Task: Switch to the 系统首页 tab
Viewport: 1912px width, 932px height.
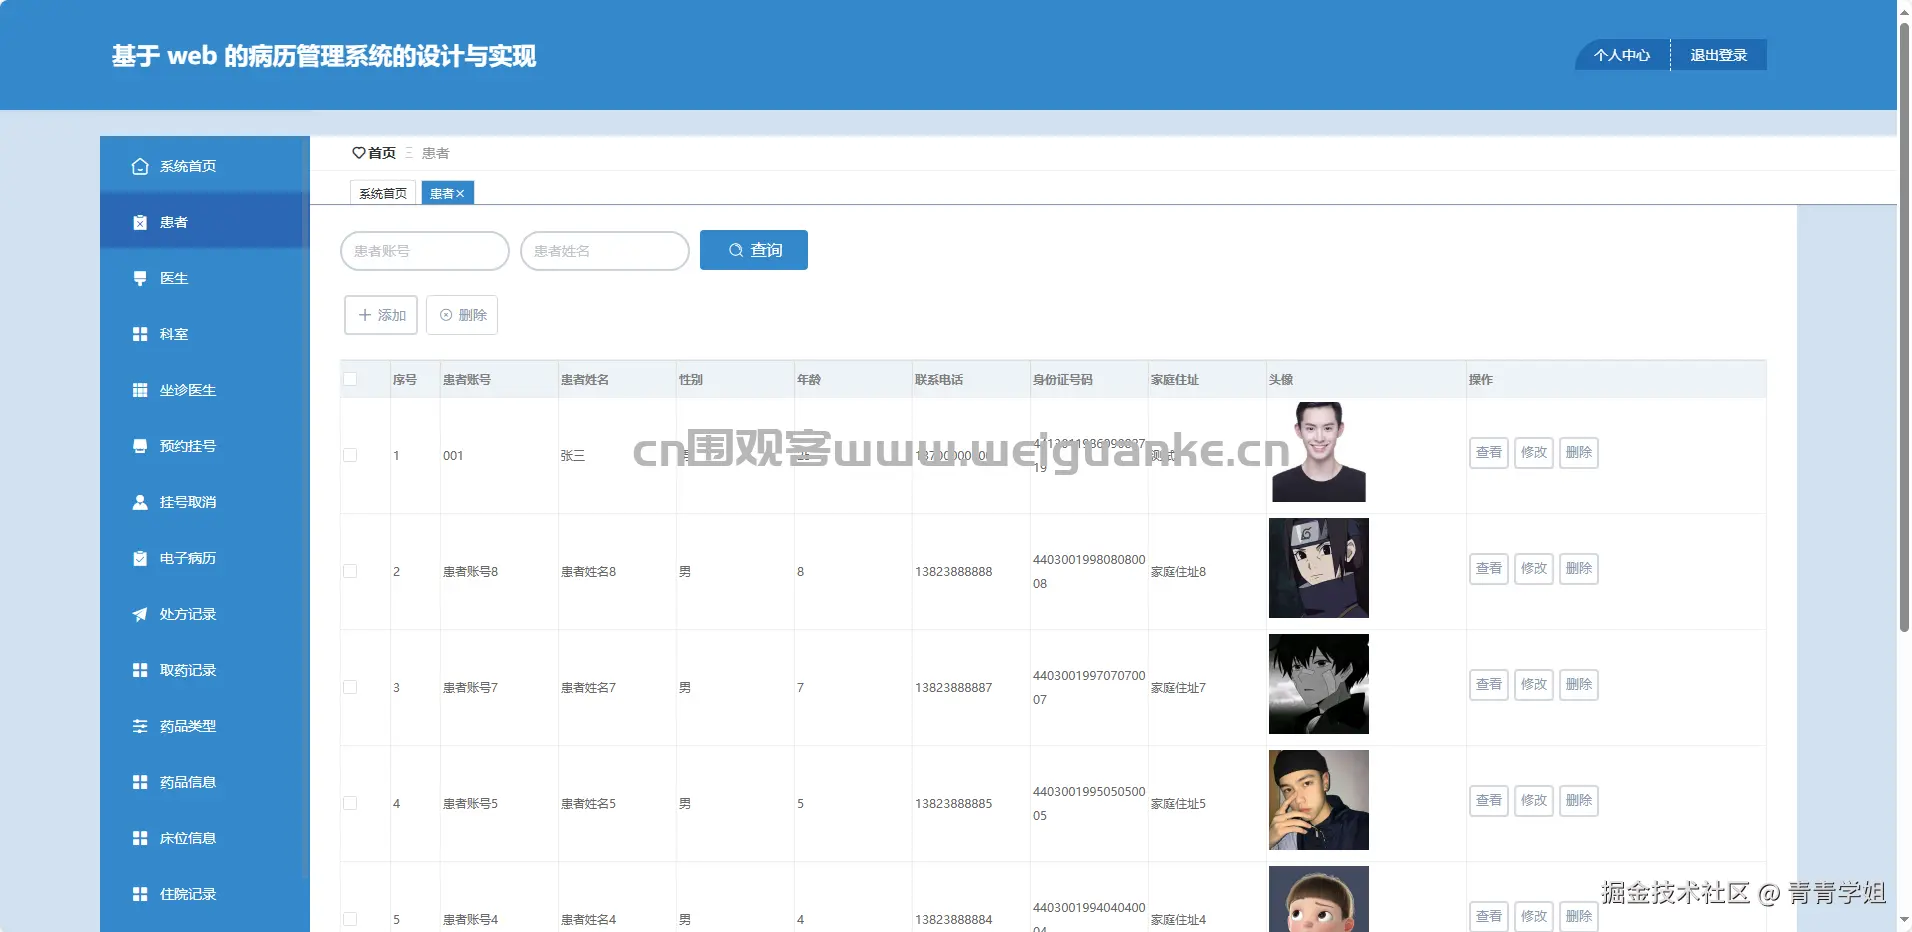Action: tap(383, 193)
